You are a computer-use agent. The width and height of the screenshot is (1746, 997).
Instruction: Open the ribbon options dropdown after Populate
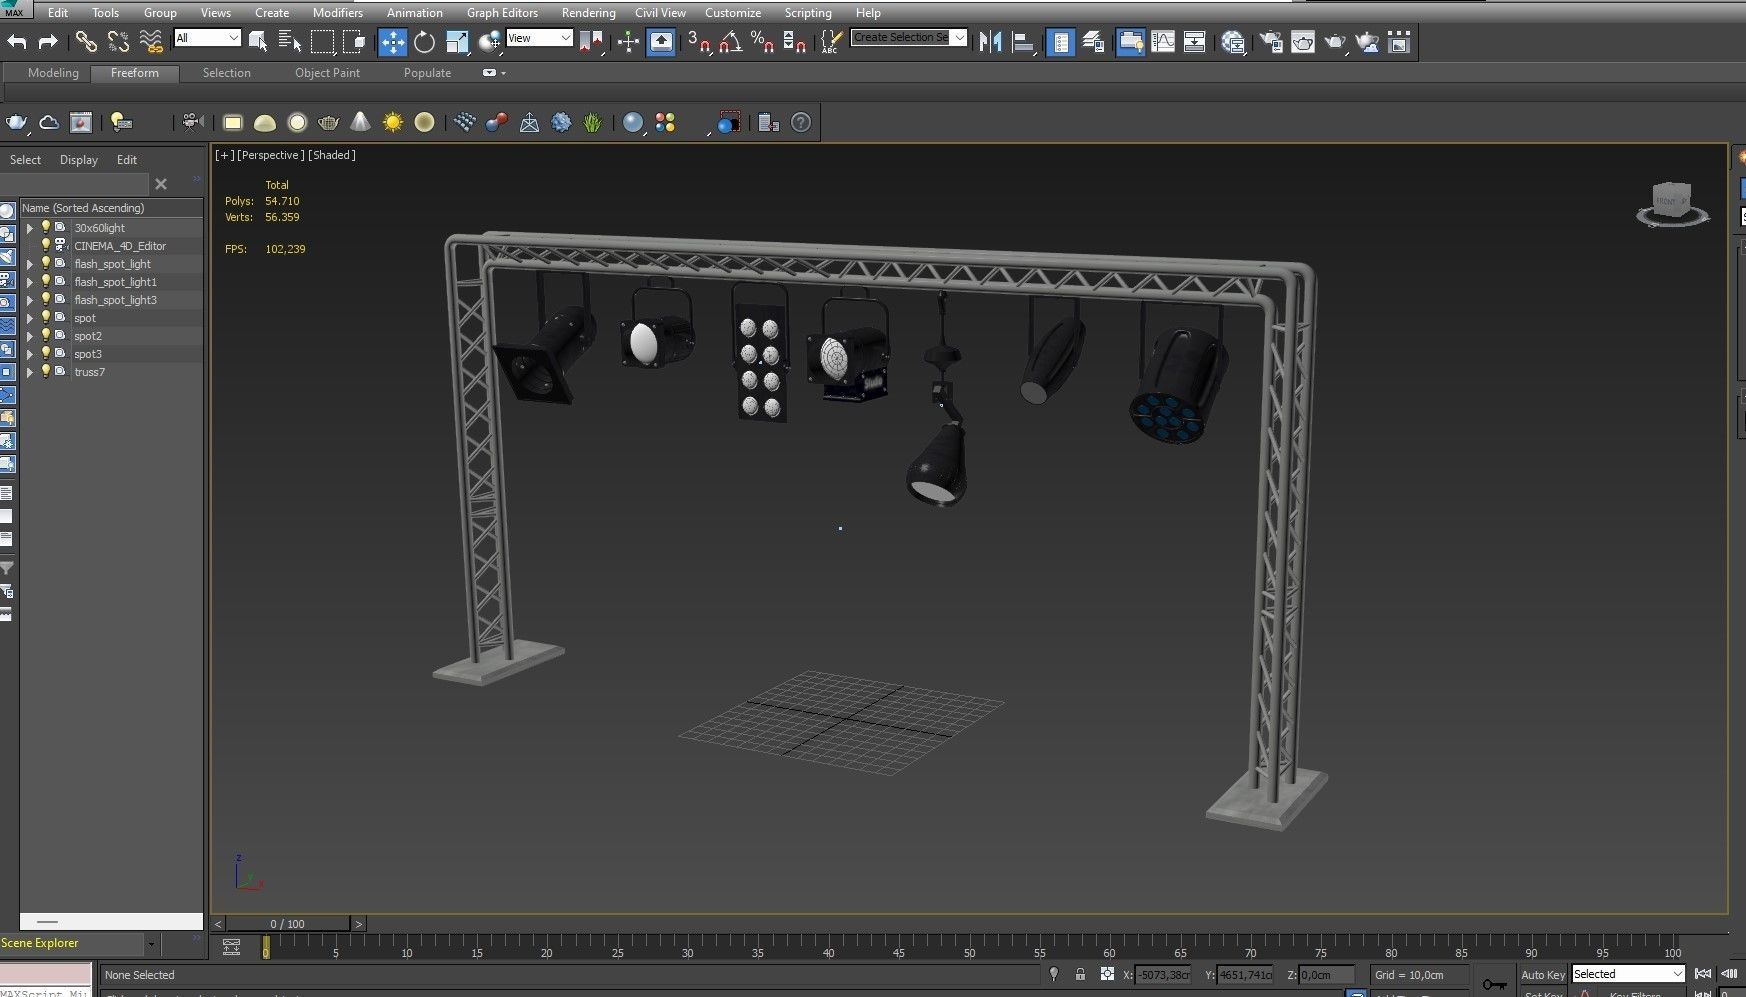pyautogui.click(x=493, y=73)
